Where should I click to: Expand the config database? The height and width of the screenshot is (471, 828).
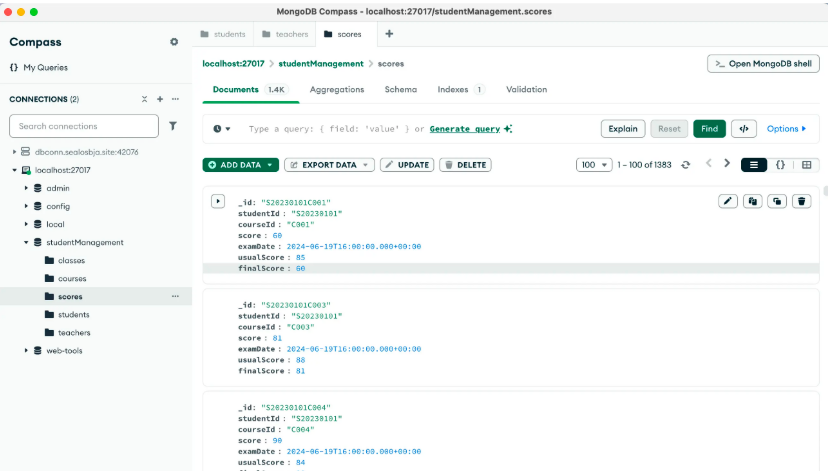pos(26,206)
